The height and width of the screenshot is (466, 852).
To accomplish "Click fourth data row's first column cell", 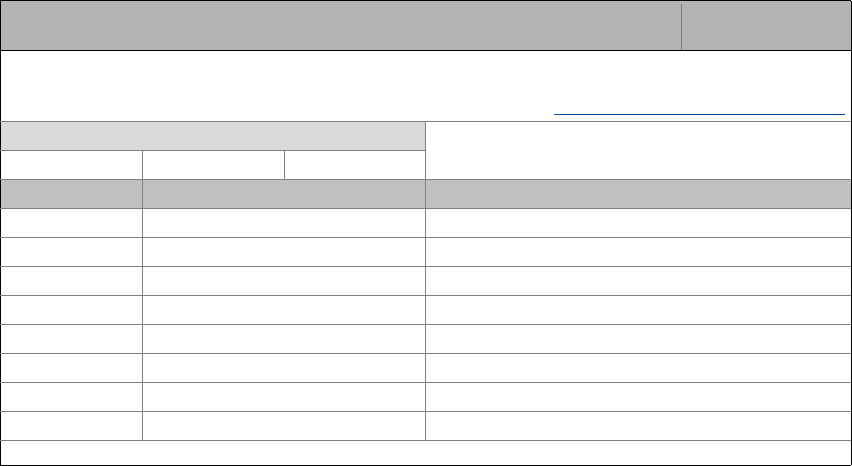I will pos(72,309).
